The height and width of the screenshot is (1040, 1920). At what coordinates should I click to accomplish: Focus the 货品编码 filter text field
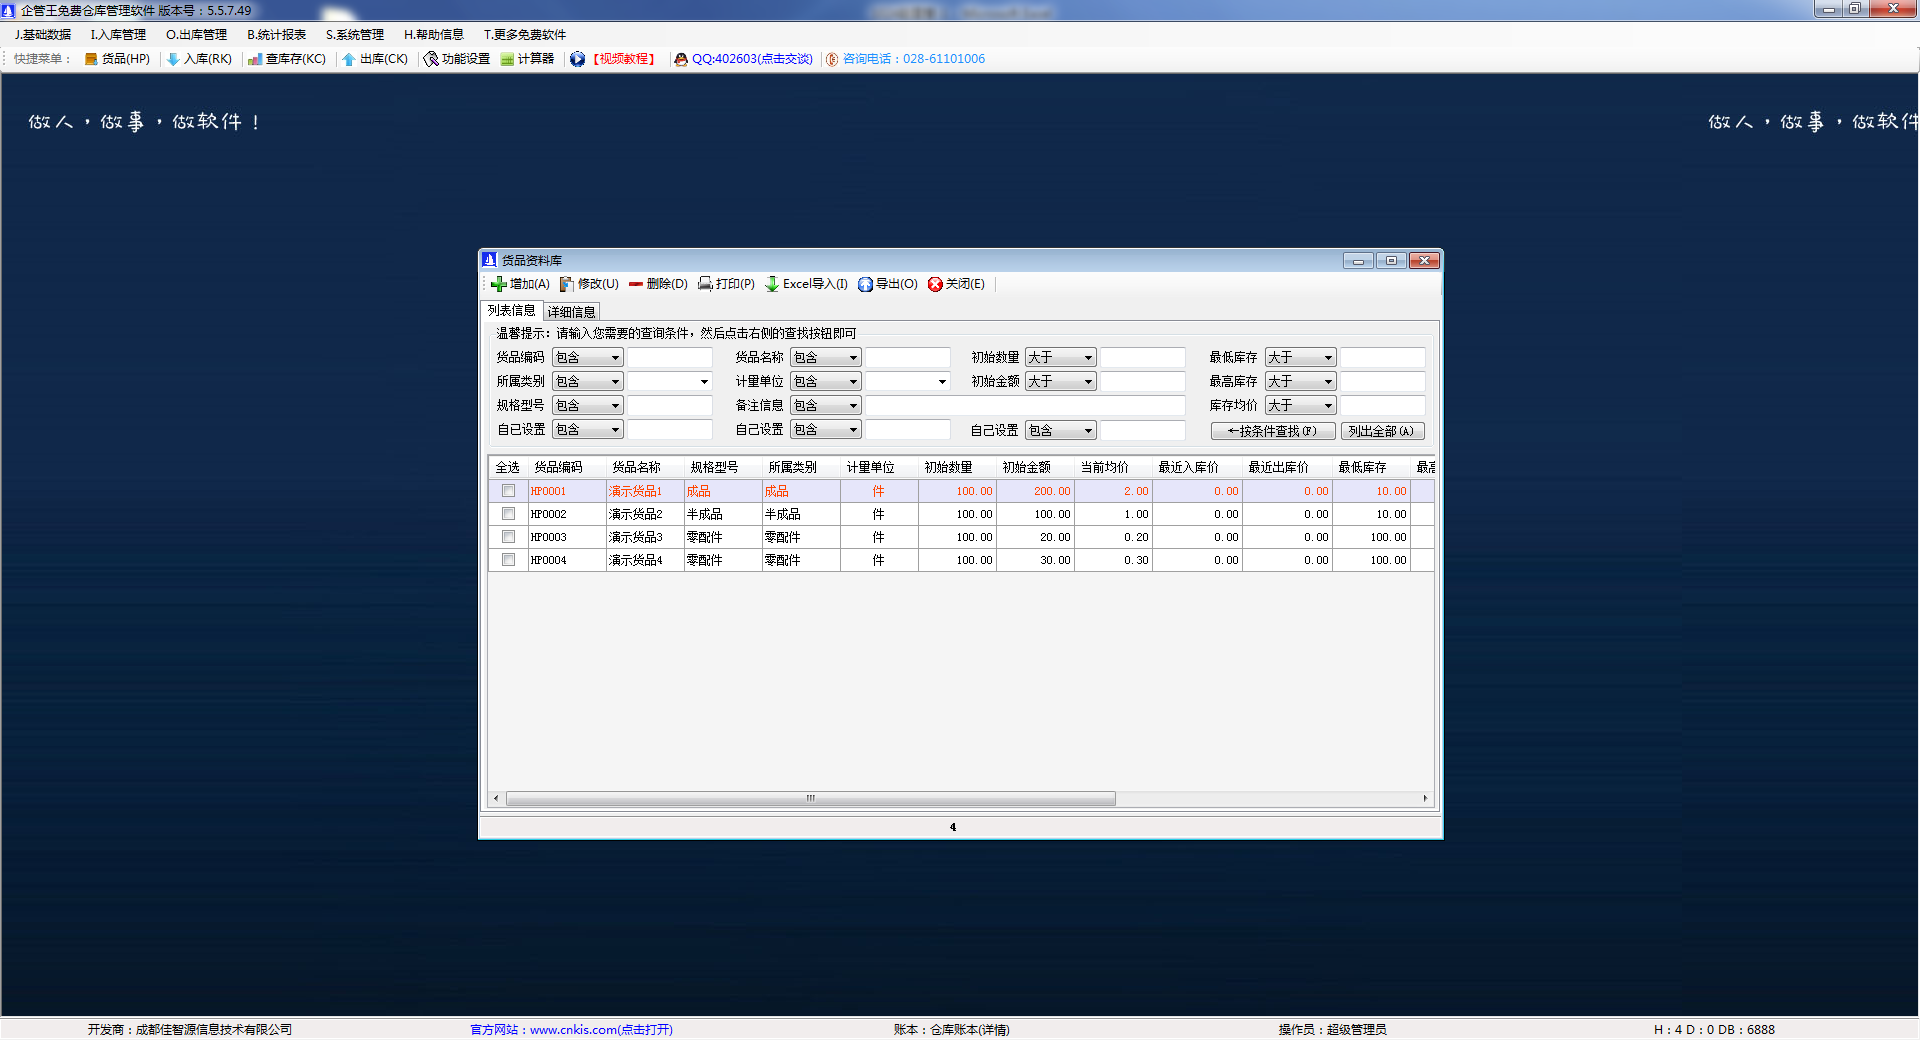pyautogui.click(x=670, y=357)
